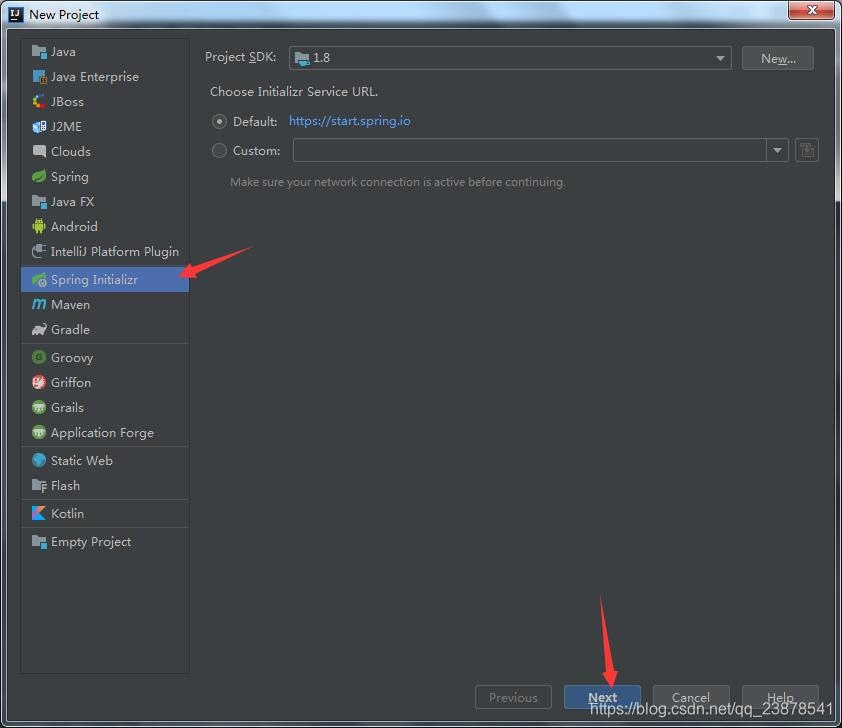Open the https://start.spring.io link
Image resolution: width=842 pixels, height=728 pixels.
[350, 121]
